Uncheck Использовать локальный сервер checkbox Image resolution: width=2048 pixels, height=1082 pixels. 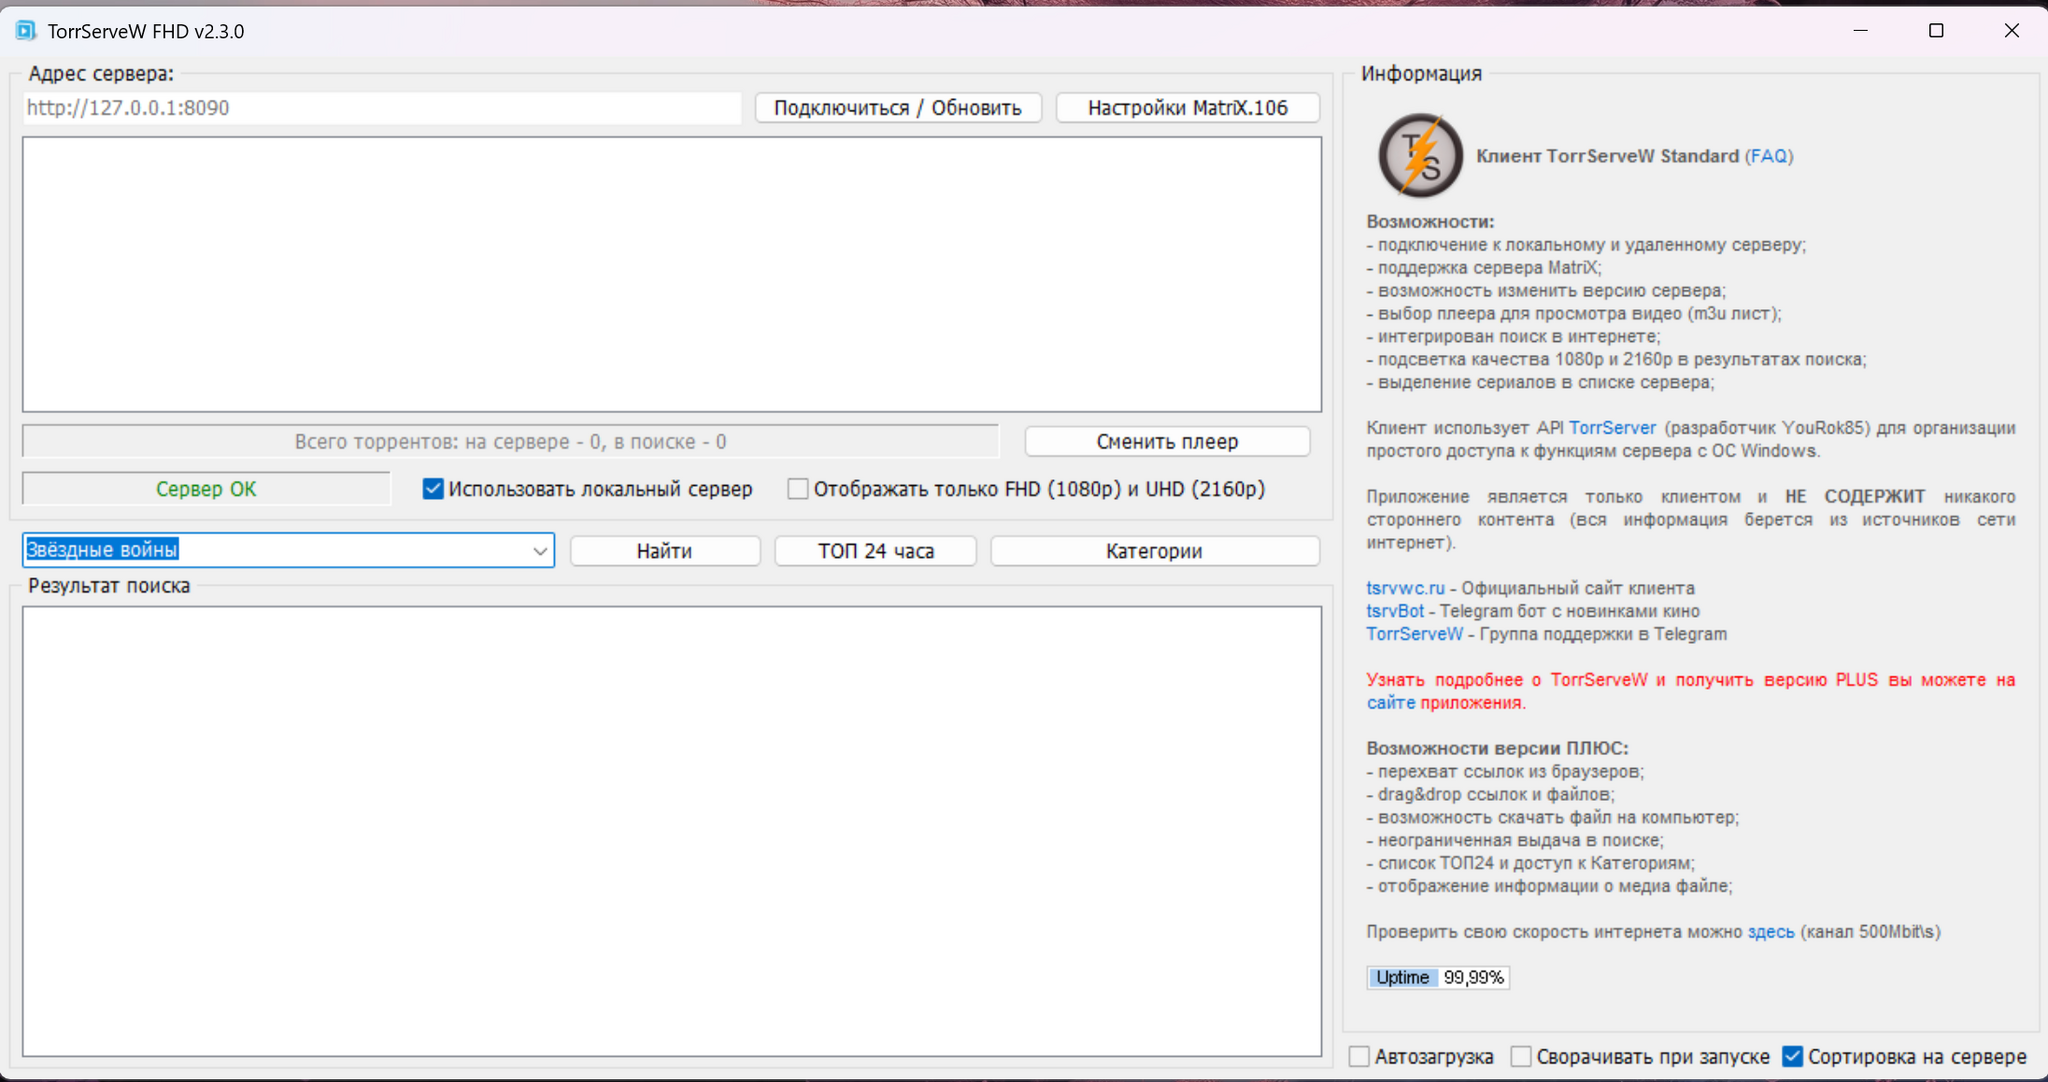click(x=433, y=489)
